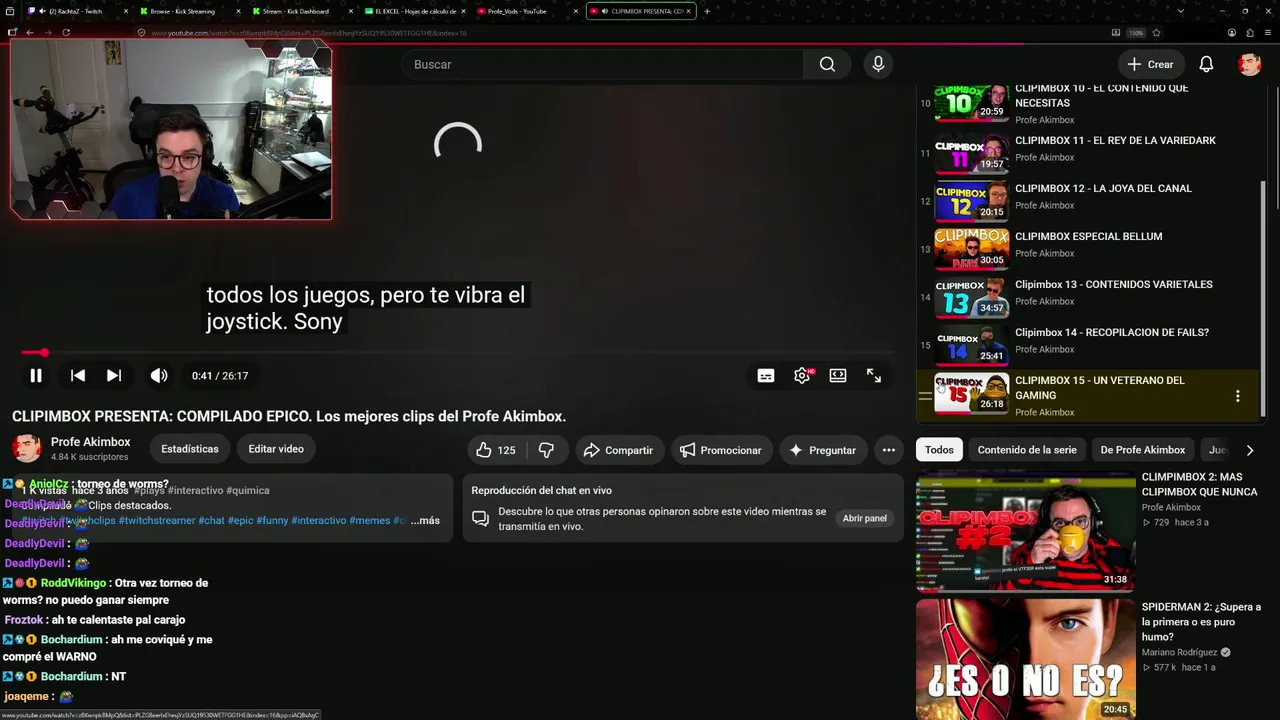The image size is (1280, 720).
Task: Open options menu for CLIPIMBOX 15 playlist item
Action: 1237,396
